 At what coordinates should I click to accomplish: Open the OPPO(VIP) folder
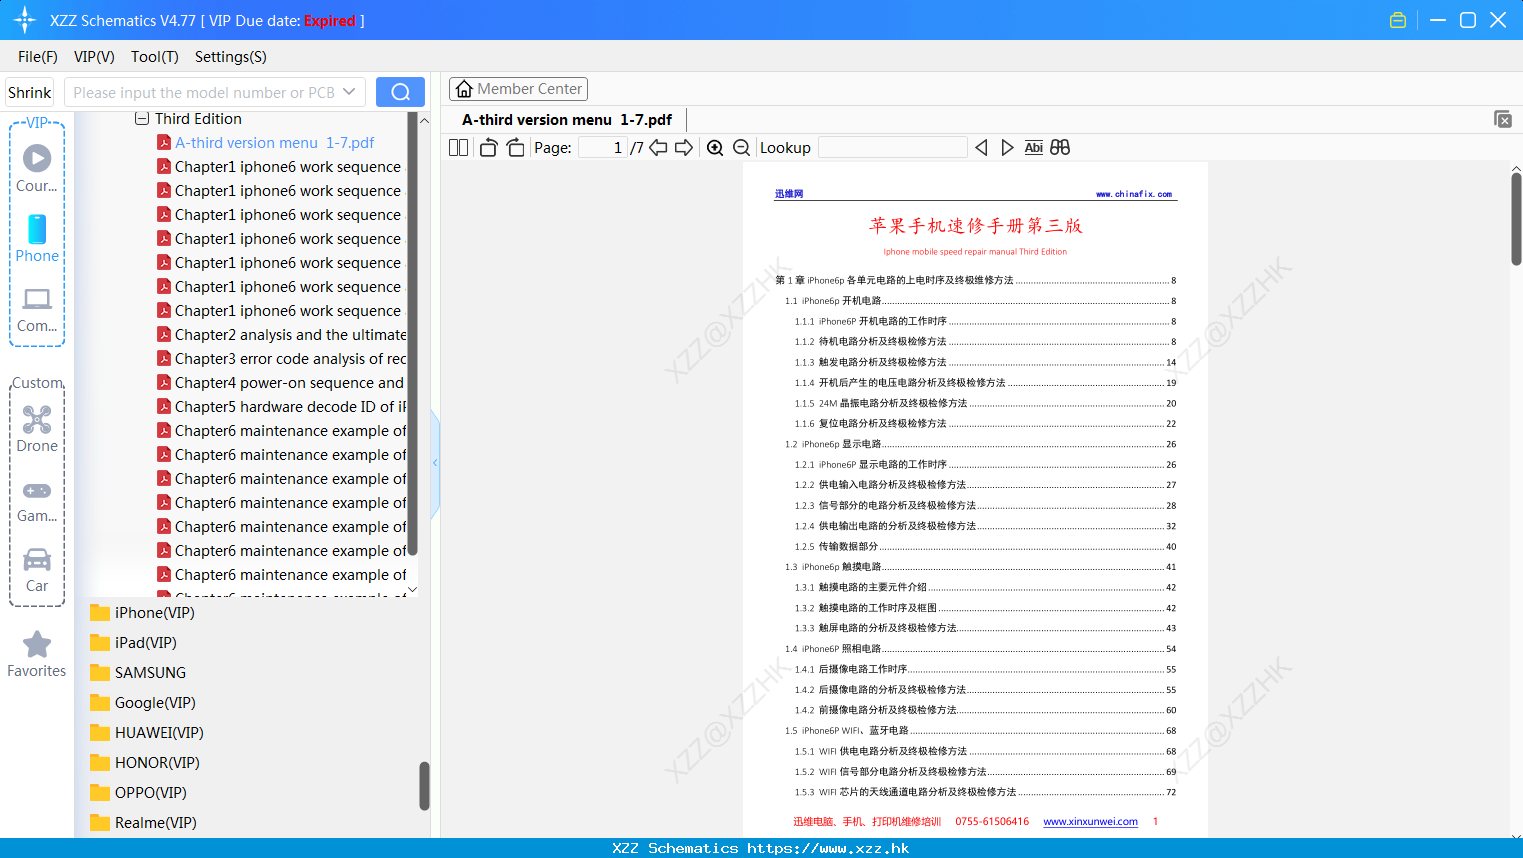tap(138, 793)
